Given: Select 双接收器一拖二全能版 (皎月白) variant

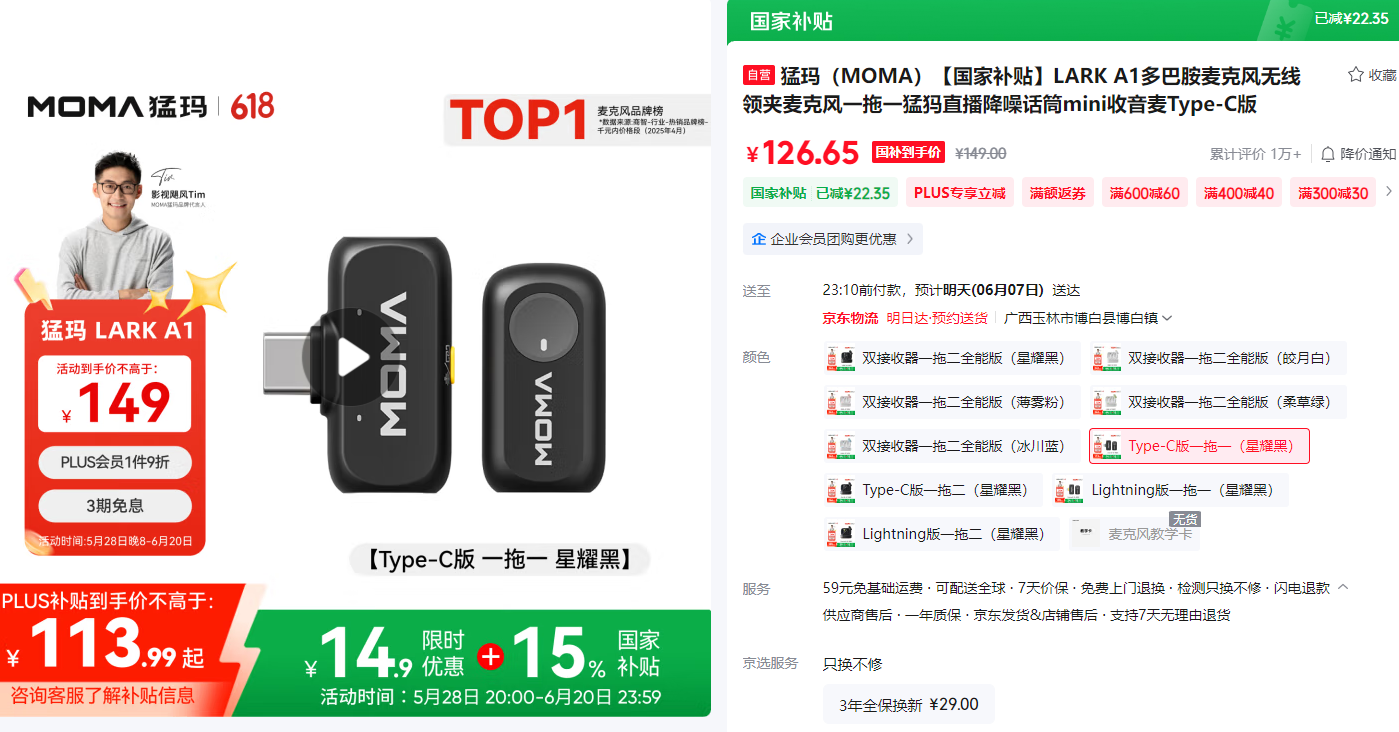Looking at the screenshot, I should (1218, 358).
